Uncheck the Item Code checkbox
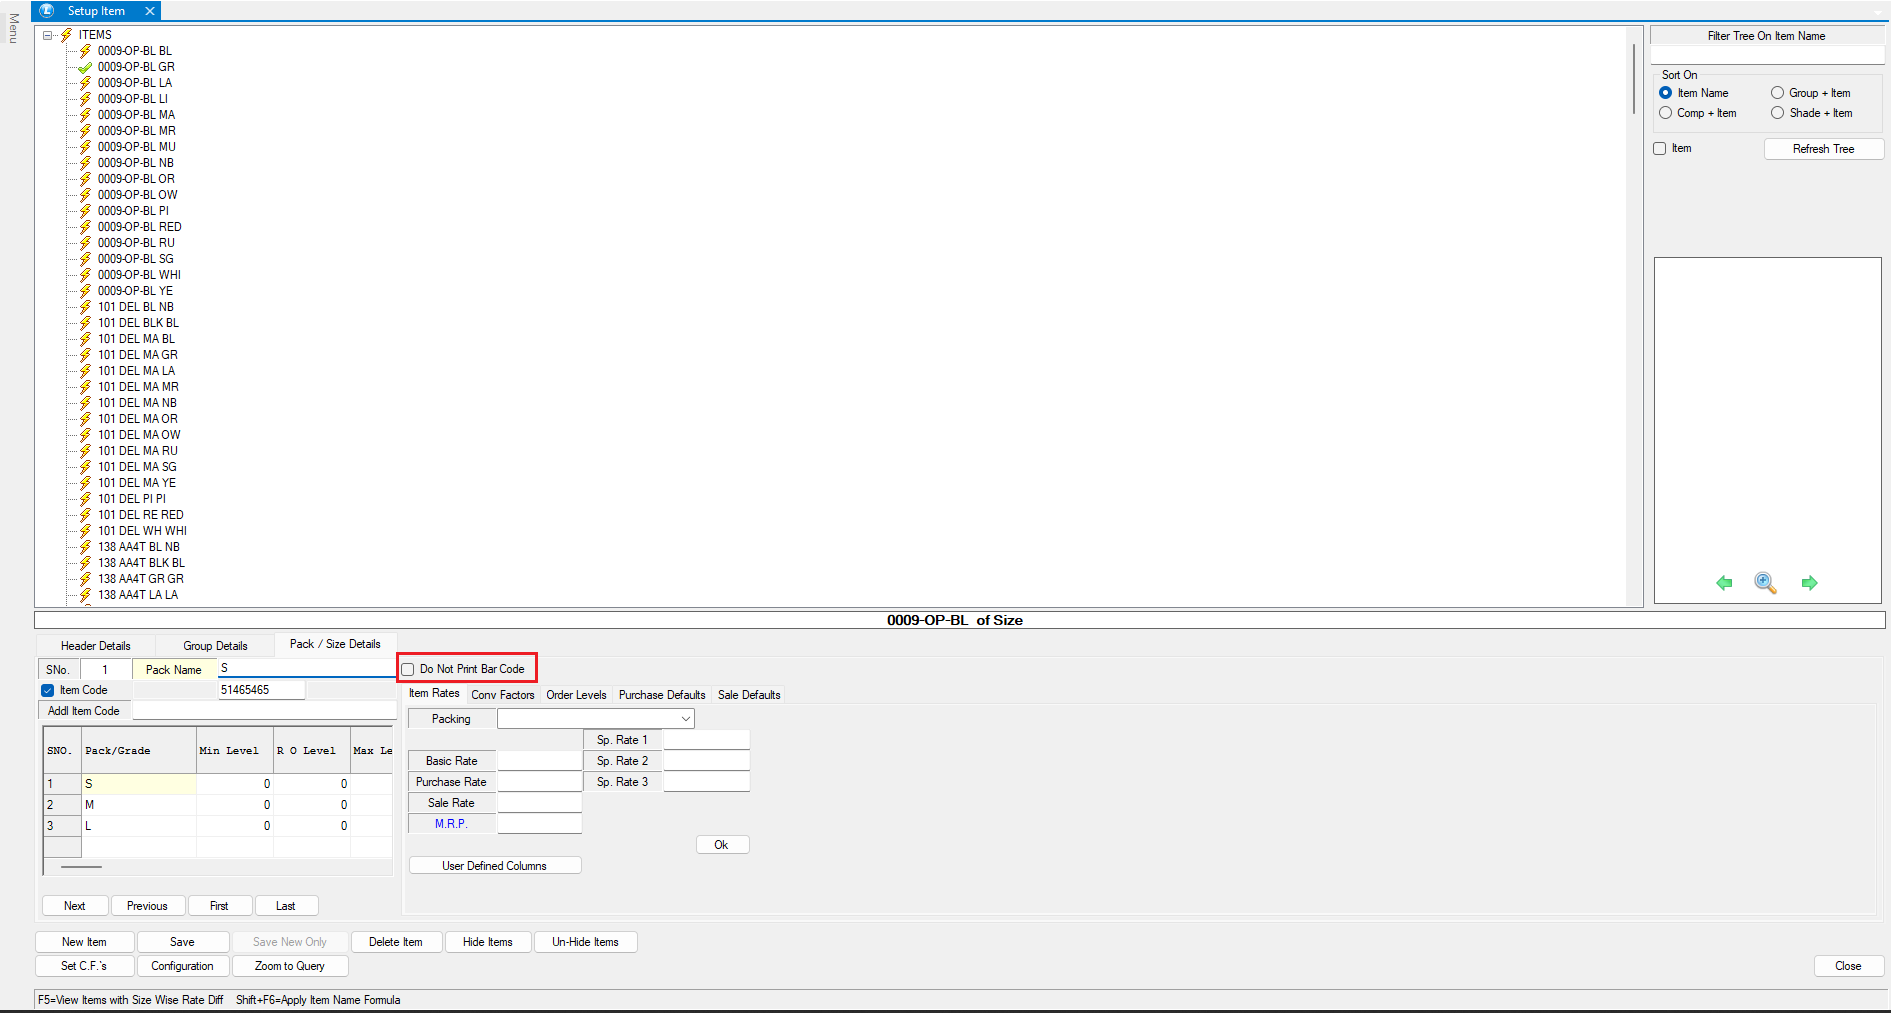1891x1013 pixels. click(x=48, y=690)
